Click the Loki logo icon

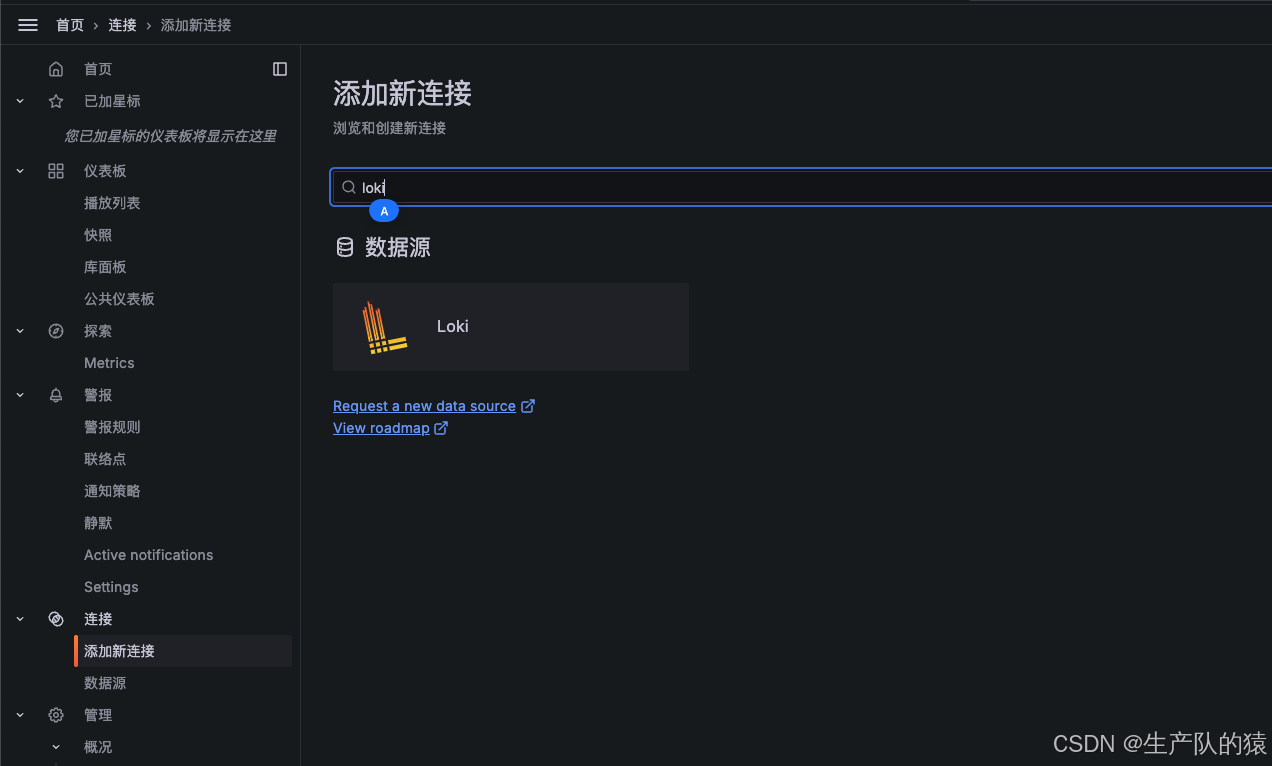pyautogui.click(x=384, y=327)
